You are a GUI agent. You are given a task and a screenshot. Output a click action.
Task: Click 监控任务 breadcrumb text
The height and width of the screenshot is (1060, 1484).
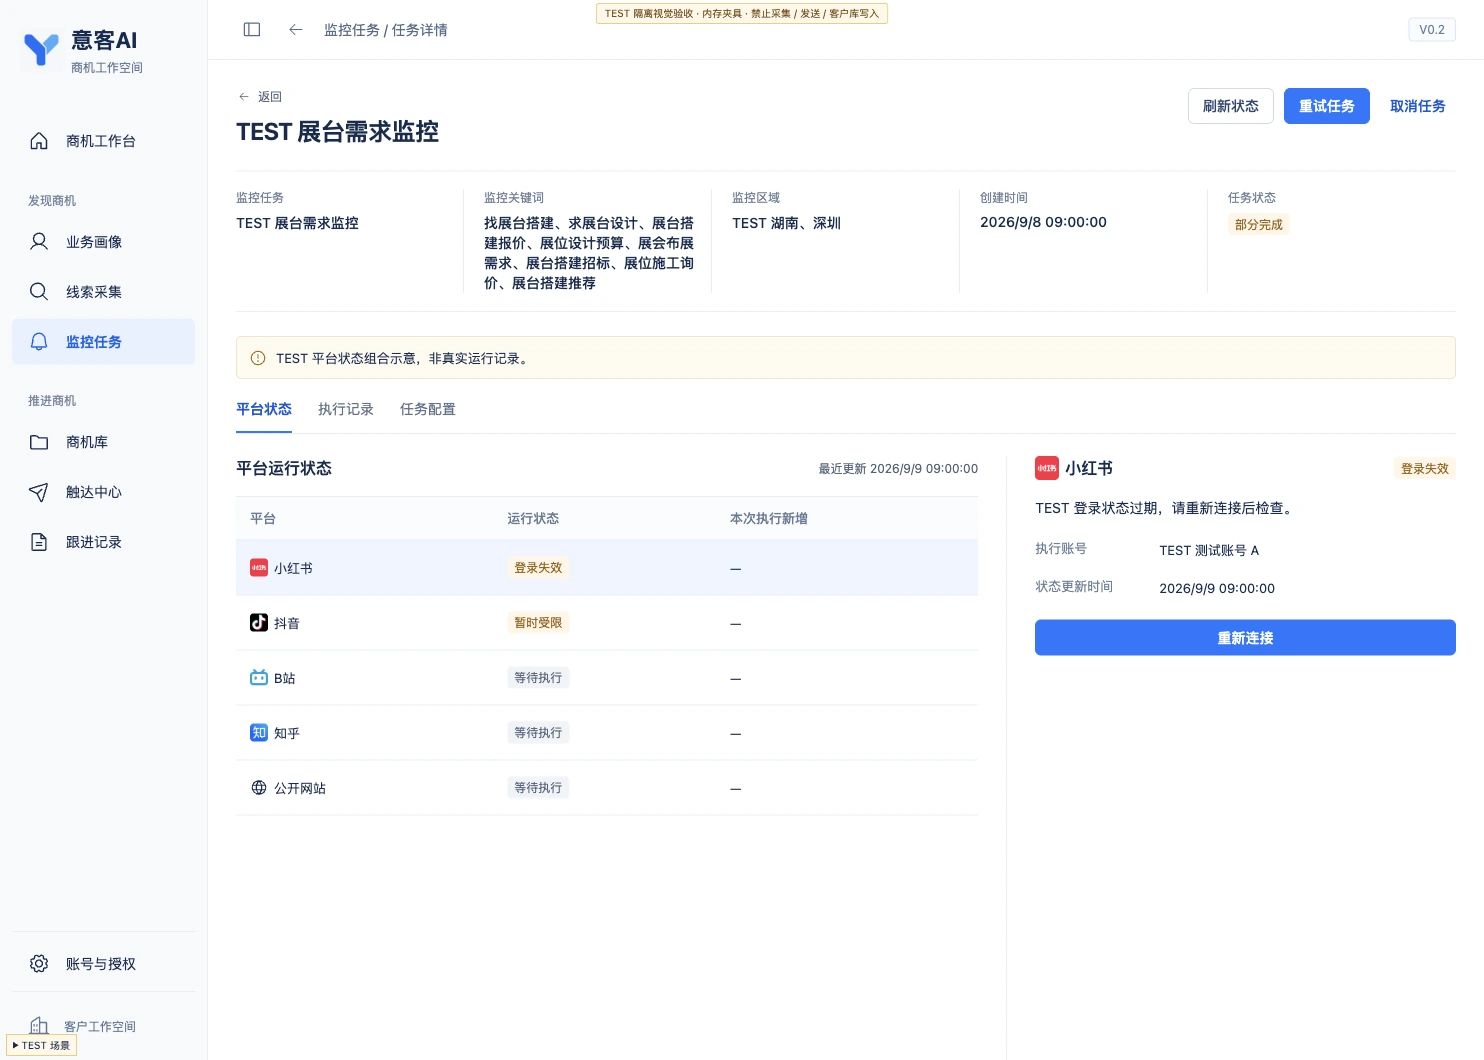click(x=352, y=30)
